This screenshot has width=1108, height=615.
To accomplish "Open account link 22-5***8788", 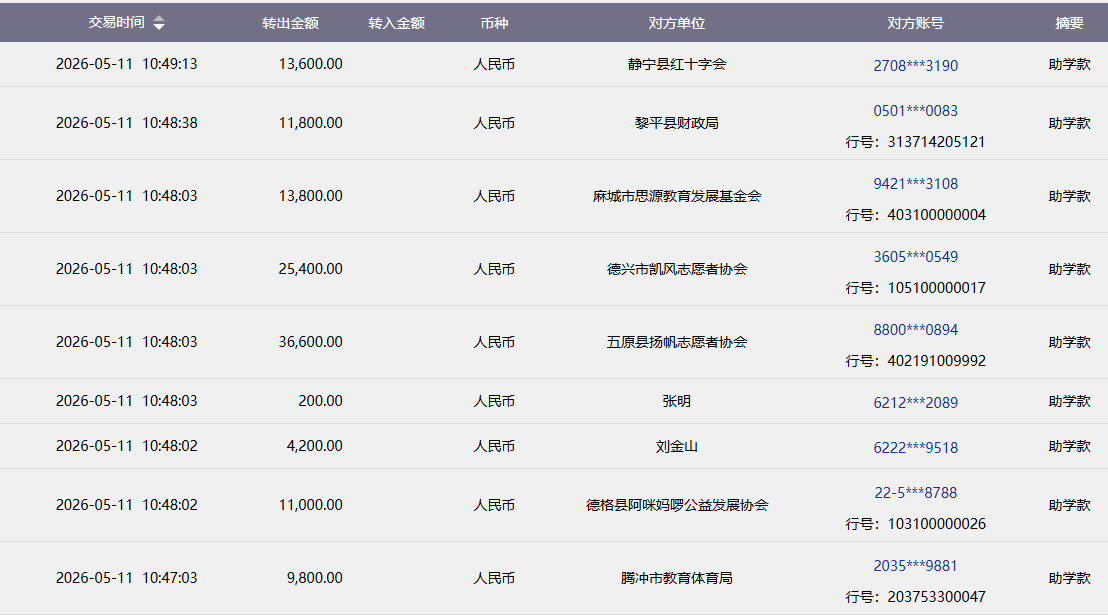I will tap(915, 493).
